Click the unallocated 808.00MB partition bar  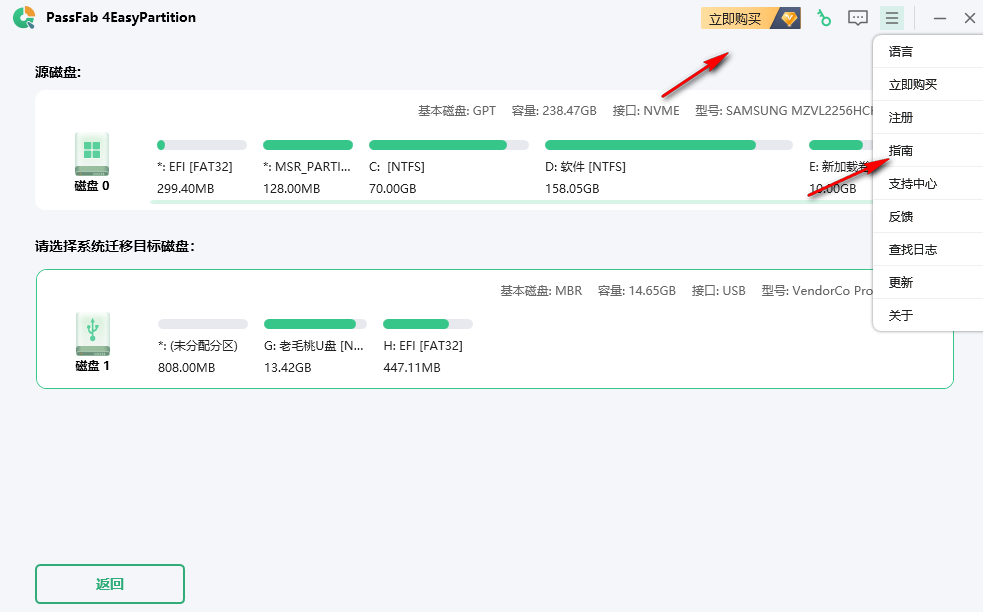tap(202, 324)
